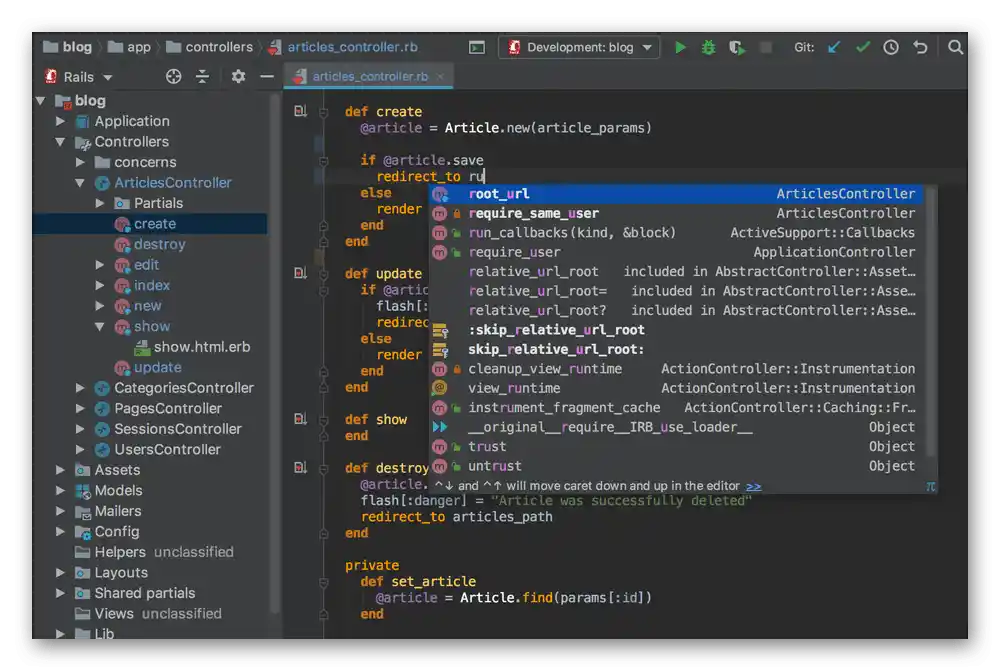Choose require_same_user completion suggestion

pyautogui.click(x=676, y=213)
